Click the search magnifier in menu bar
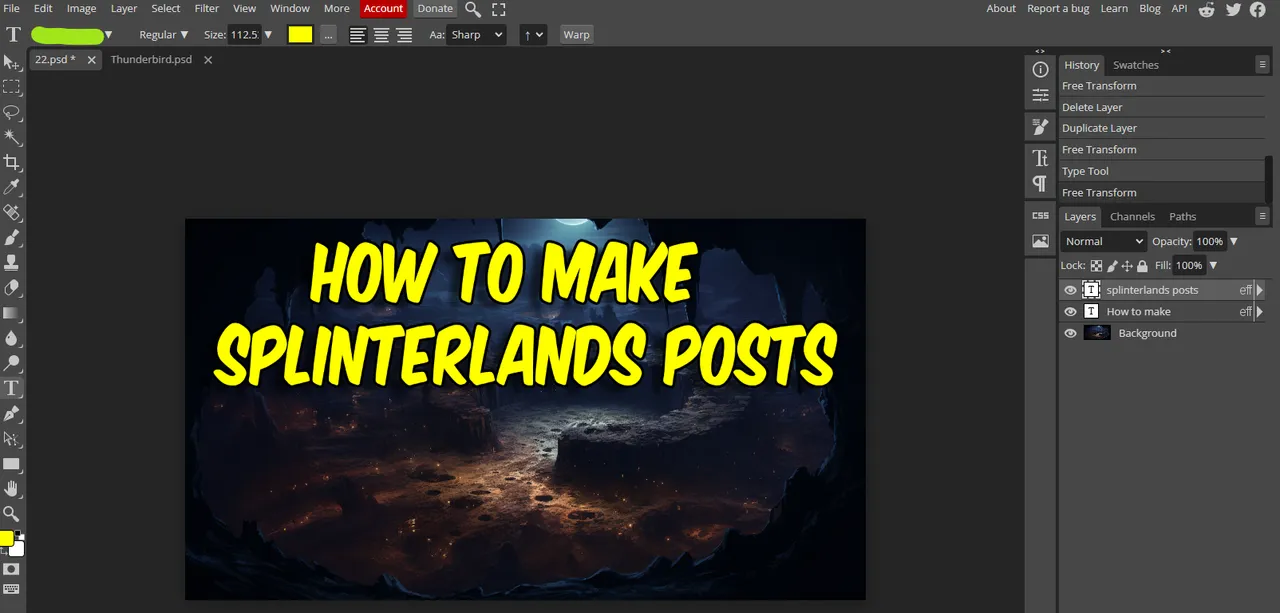This screenshot has width=1280, height=613. [473, 9]
